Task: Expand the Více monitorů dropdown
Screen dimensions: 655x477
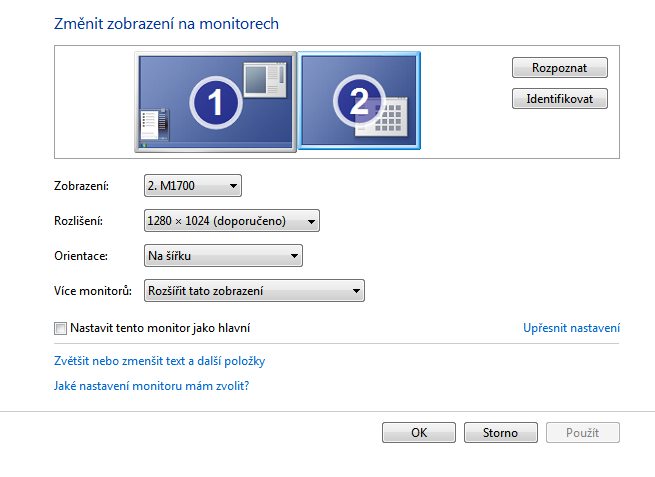Action: click(254, 291)
